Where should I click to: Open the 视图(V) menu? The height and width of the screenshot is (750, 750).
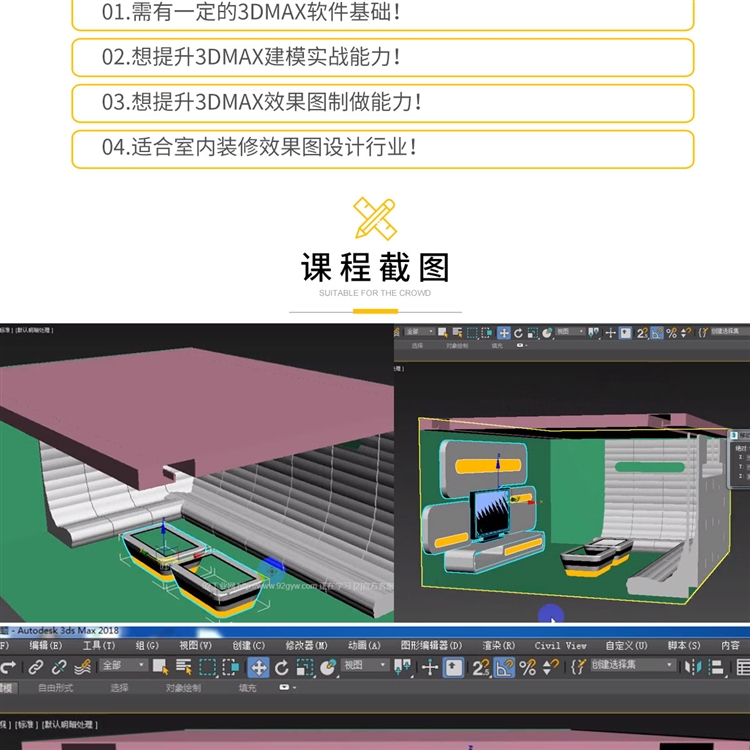pyautogui.click(x=196, y=645)
